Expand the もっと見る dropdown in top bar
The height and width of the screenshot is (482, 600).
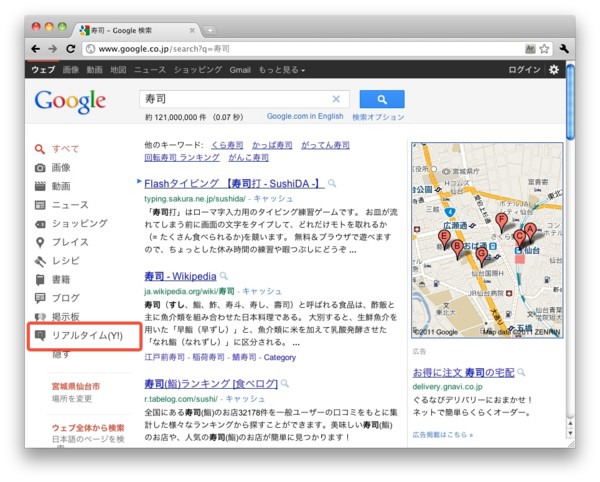(282, 70)
